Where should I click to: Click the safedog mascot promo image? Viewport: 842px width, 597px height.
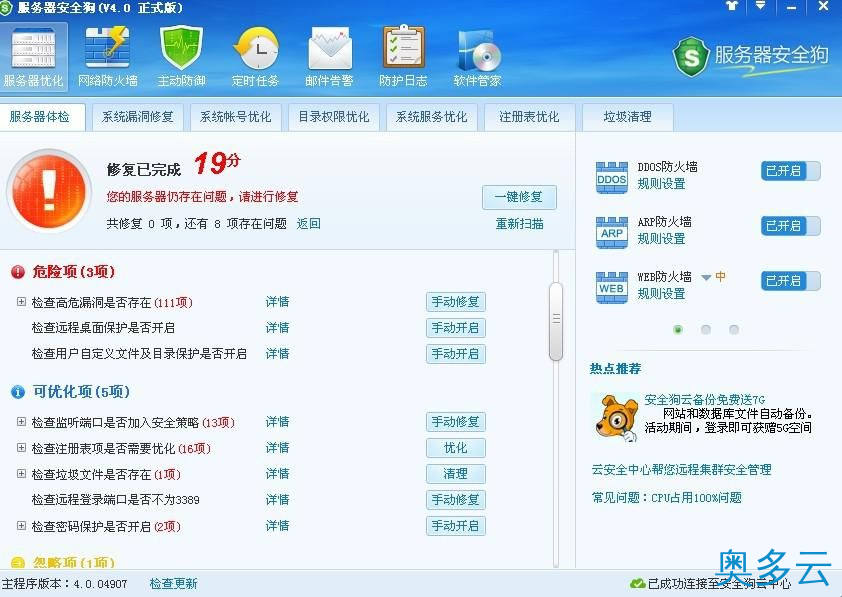pos(616,418)
